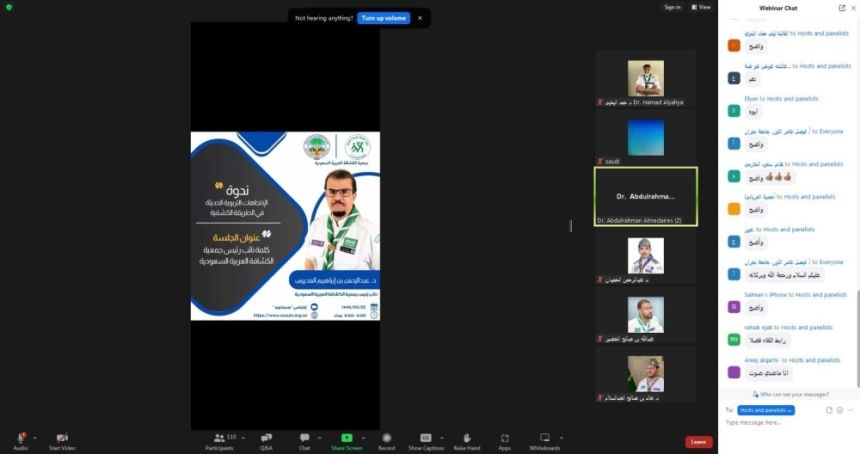Screen dimensions: 860x454
Task: Click 'Who can see your messages?' link
Action: pos(794,394)
